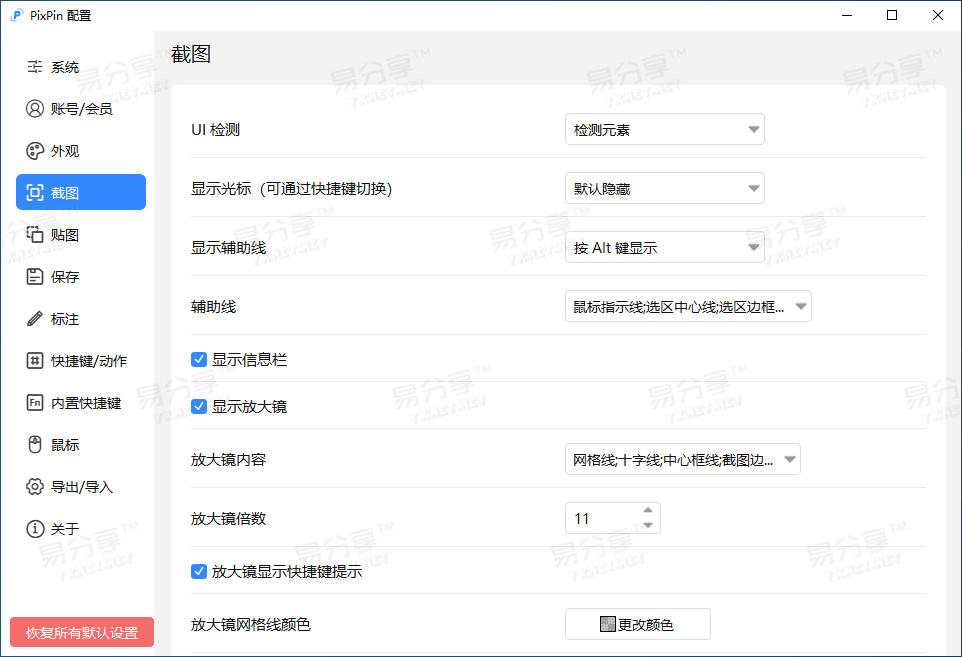Image resolution: width=962 pixels, height=657 pixels.
Task: Open the 保存 save settings
Action: (62, 276)
